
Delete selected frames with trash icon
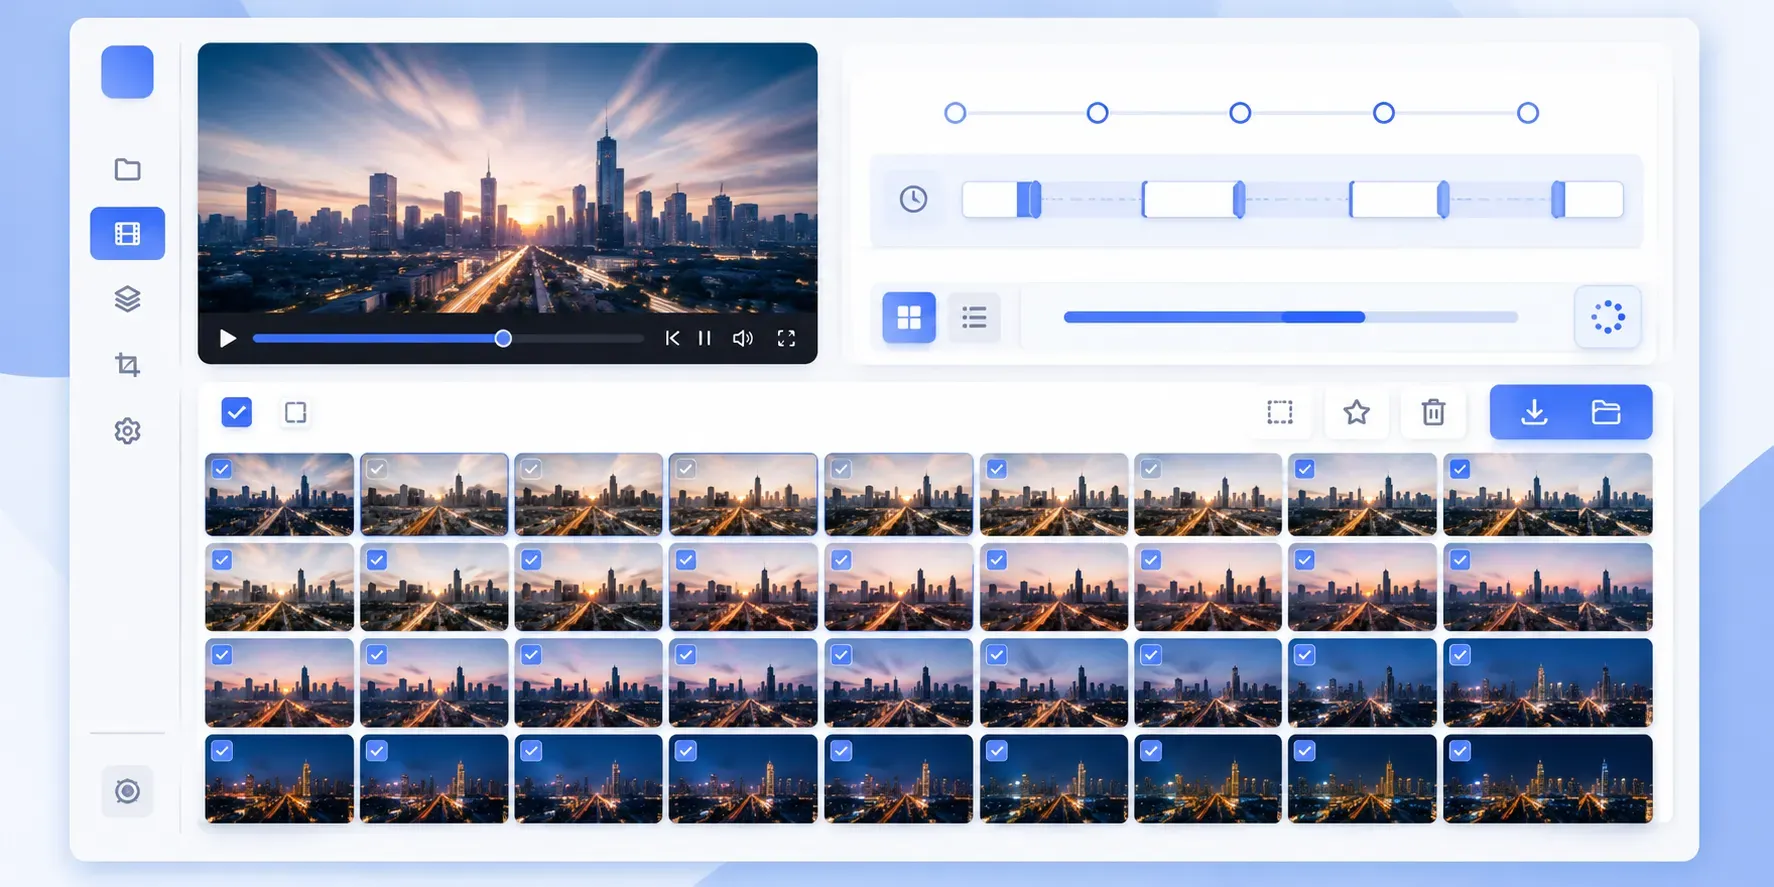click(x=1433, y=412)
